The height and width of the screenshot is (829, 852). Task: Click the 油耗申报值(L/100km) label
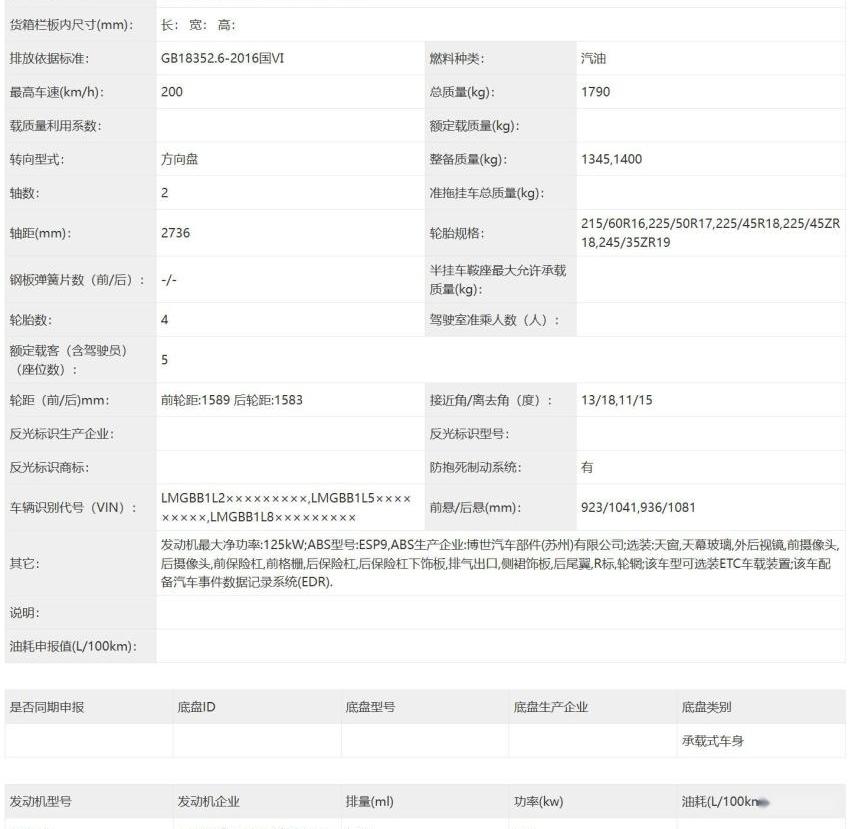[x=73, y=646]
